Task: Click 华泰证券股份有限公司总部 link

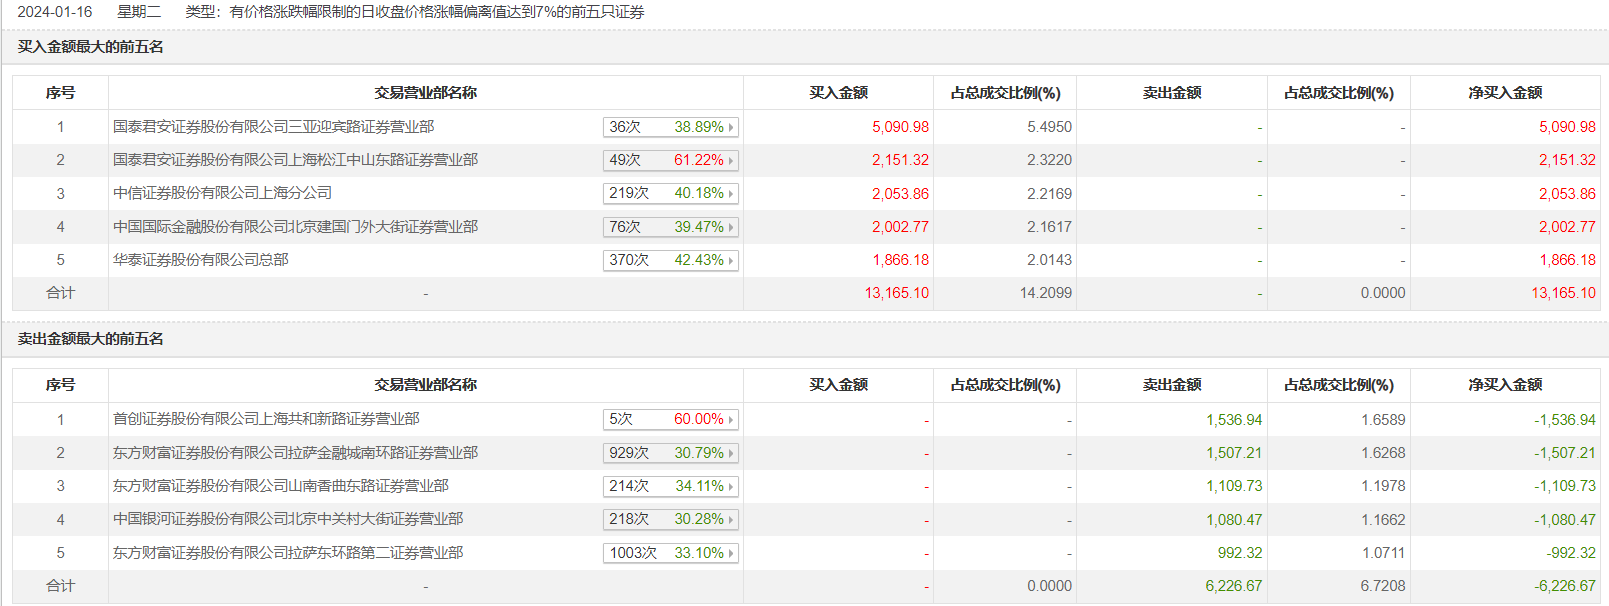Action: [200, 260]
